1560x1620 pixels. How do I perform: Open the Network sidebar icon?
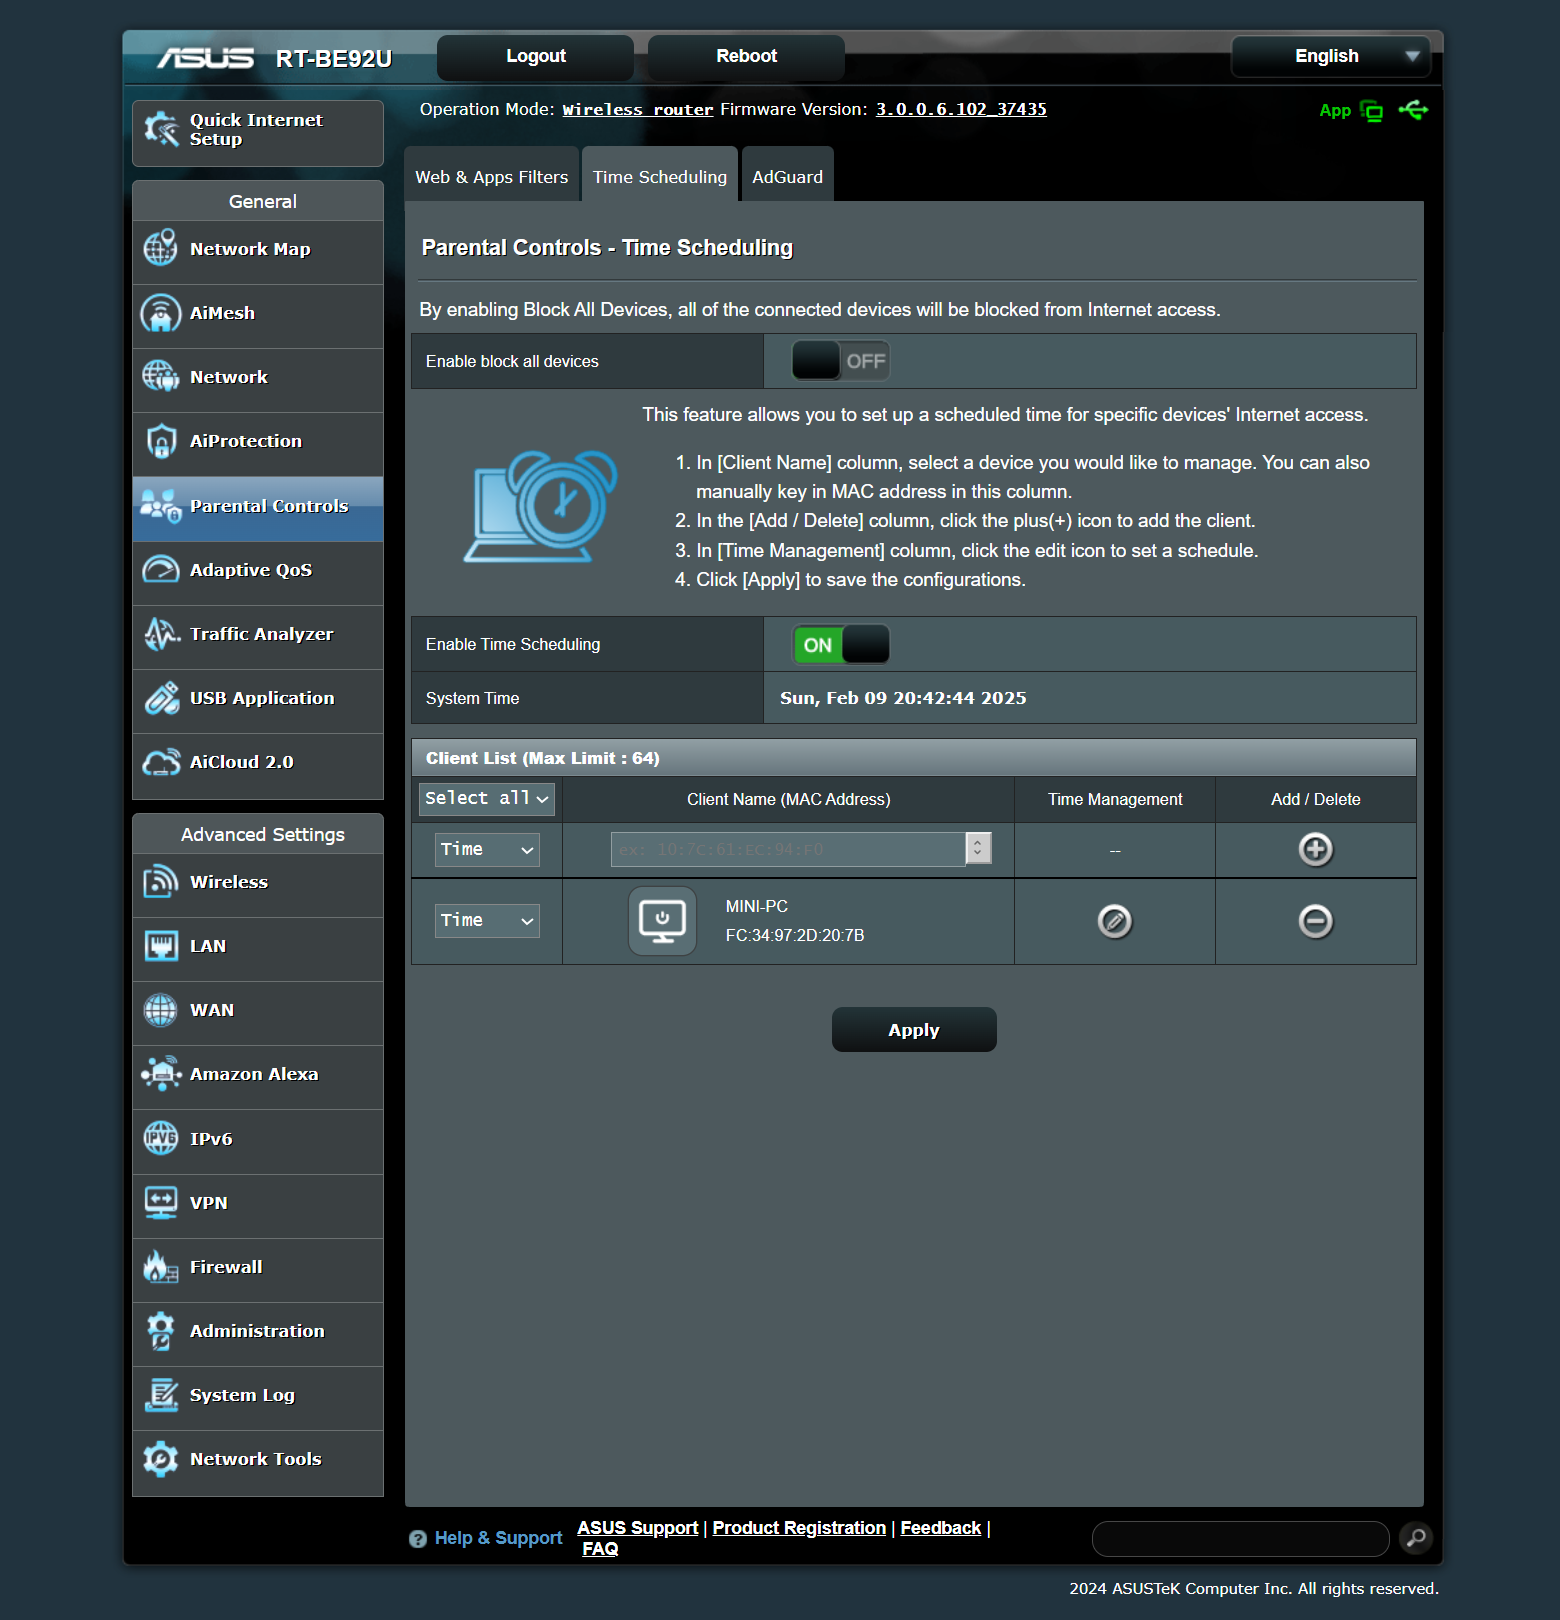[161, 377]
